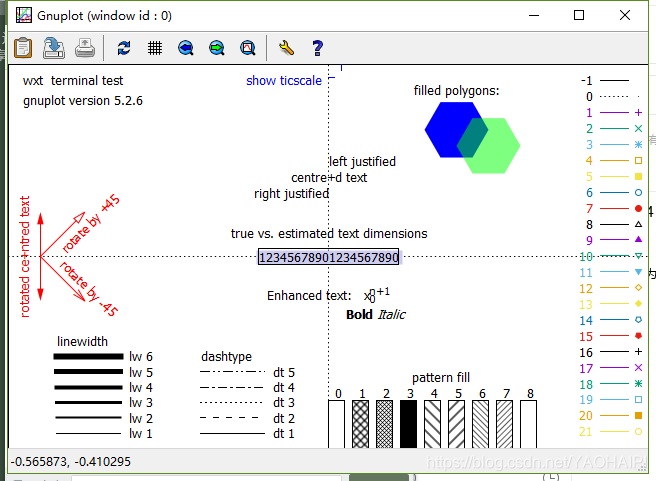
Task: Click the 'lw 6' thick line sample
Action: 88,357
